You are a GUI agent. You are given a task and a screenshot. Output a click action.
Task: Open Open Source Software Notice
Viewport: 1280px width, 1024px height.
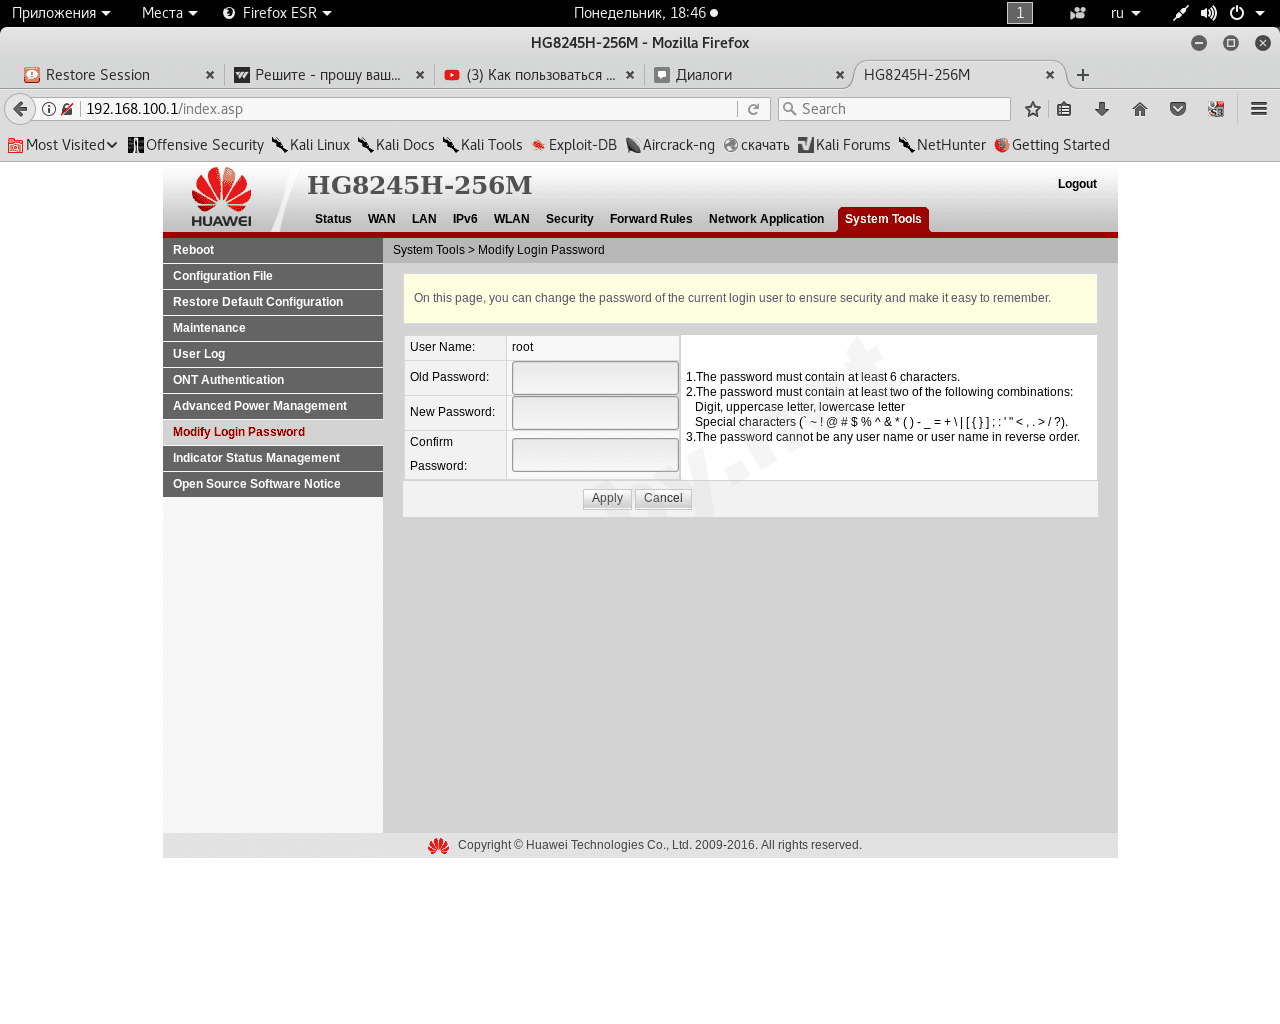(273, 484)
